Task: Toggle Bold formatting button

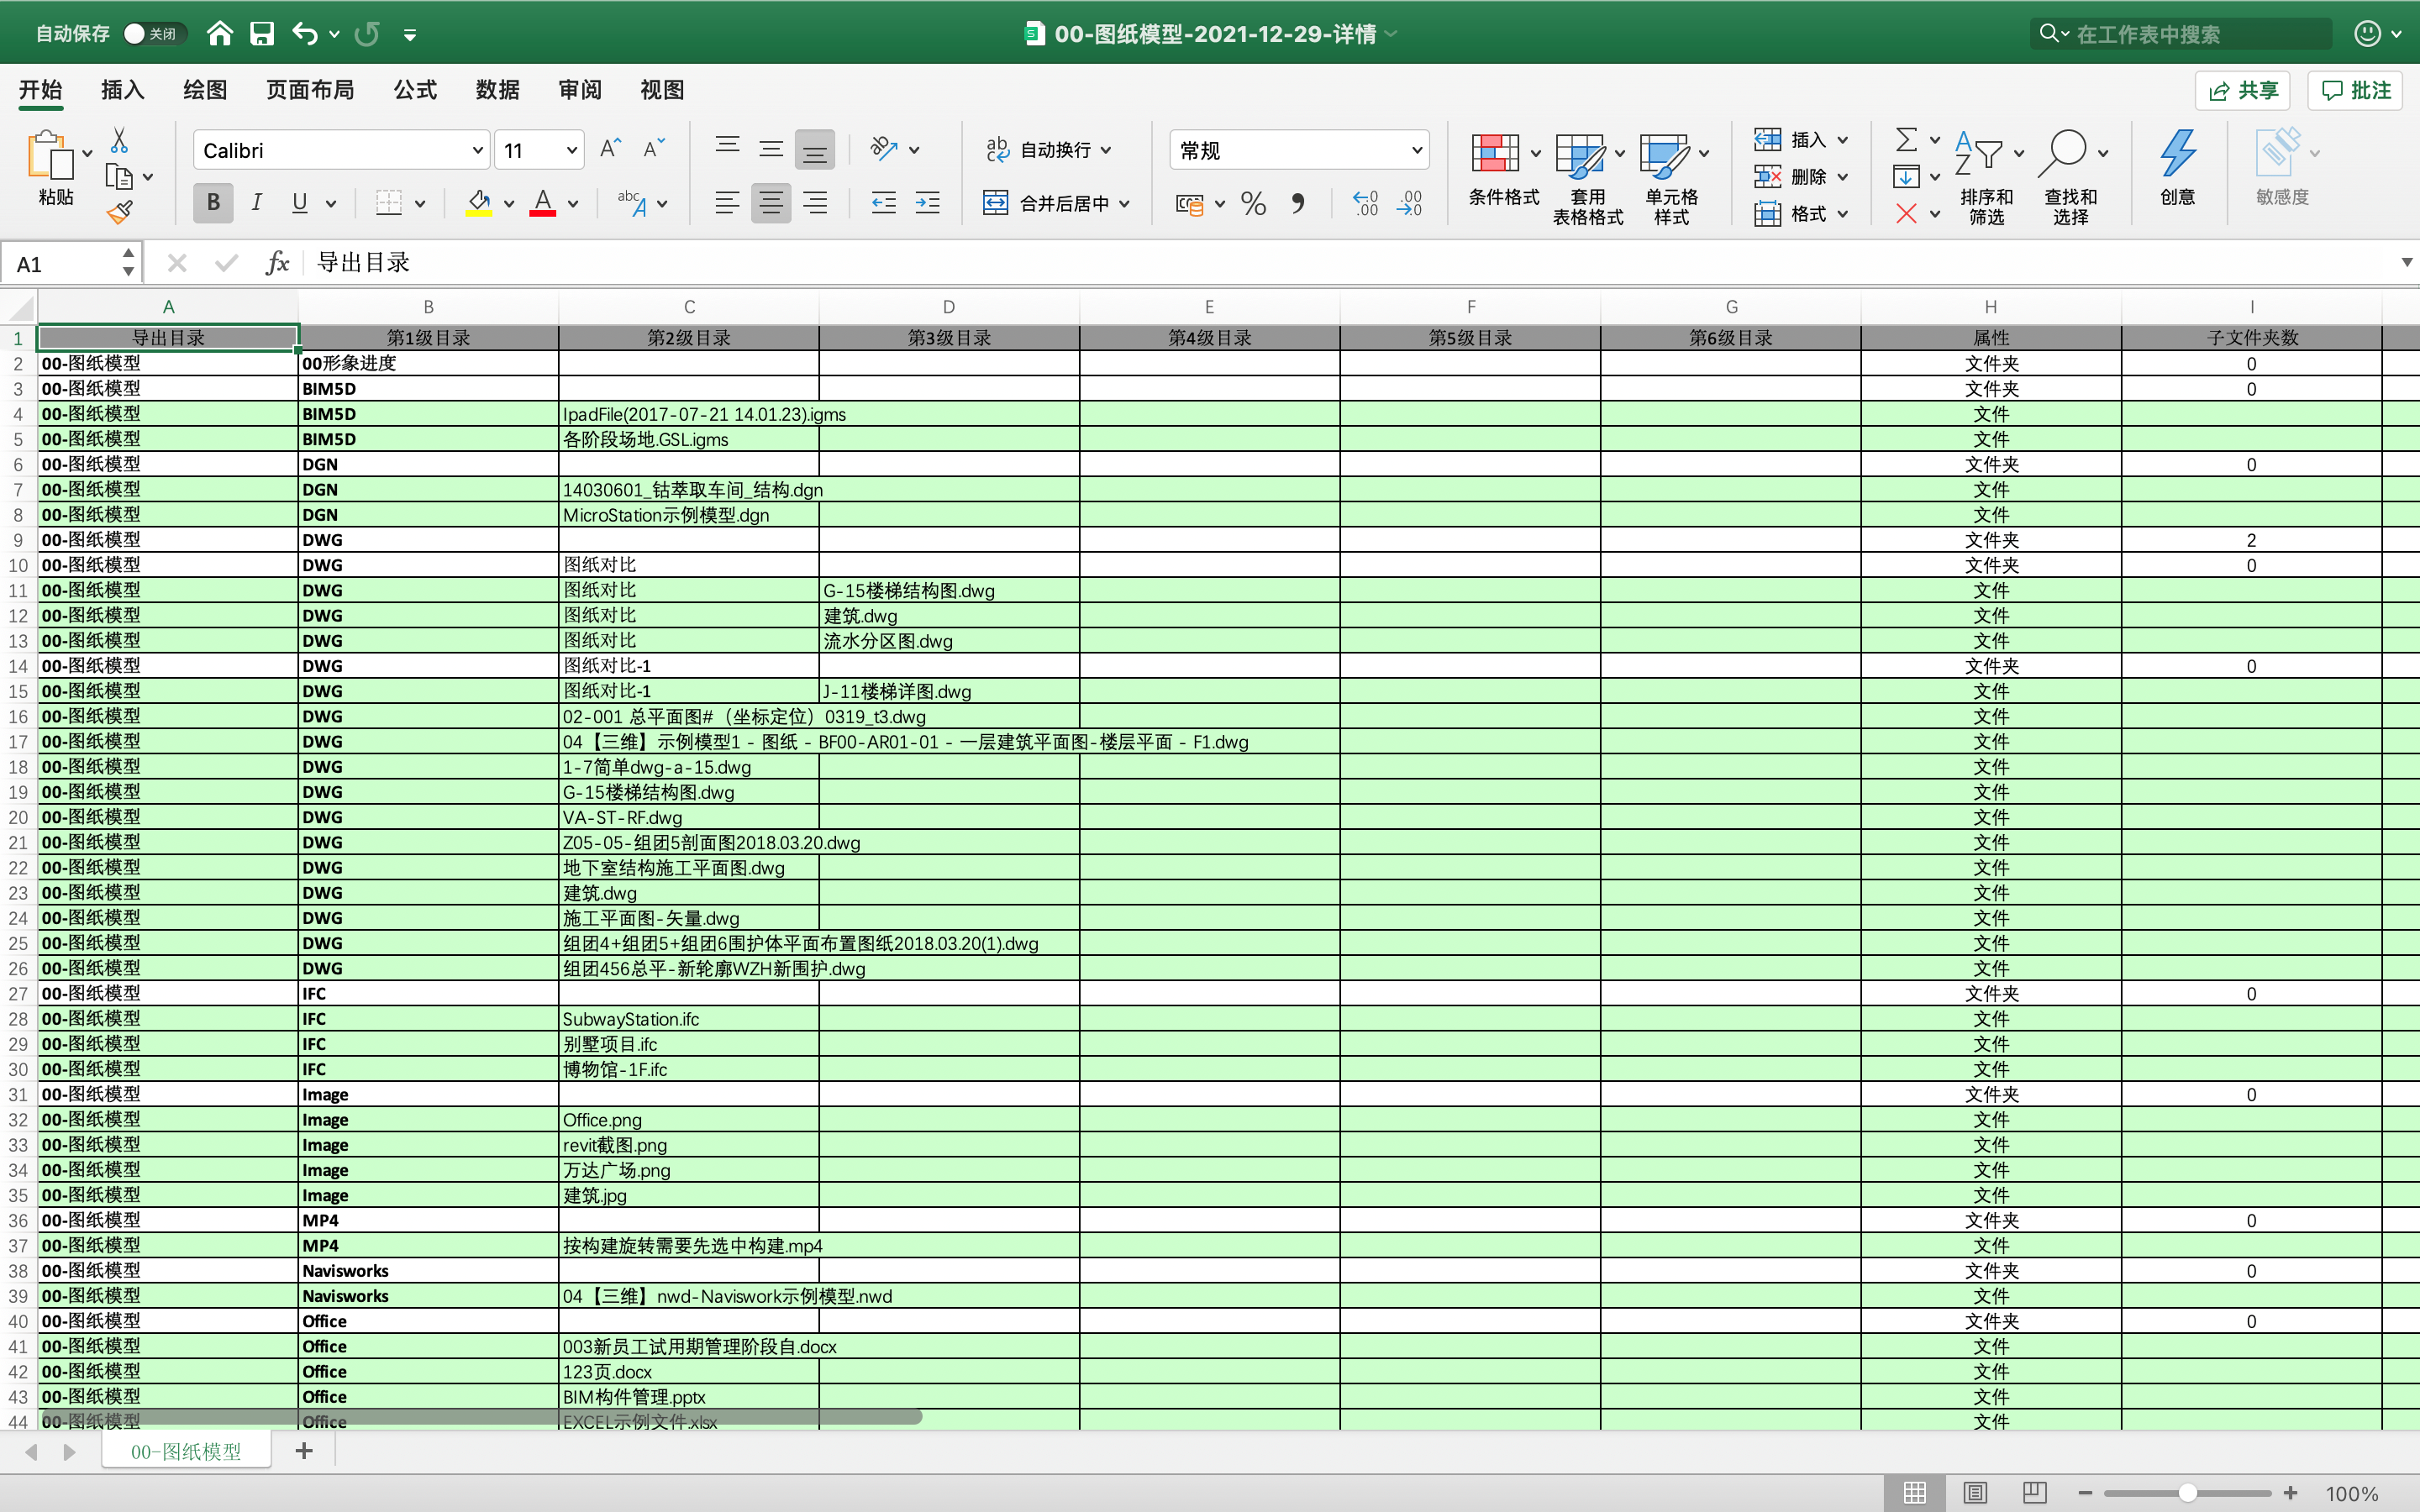Action: [x=213, y=203]
